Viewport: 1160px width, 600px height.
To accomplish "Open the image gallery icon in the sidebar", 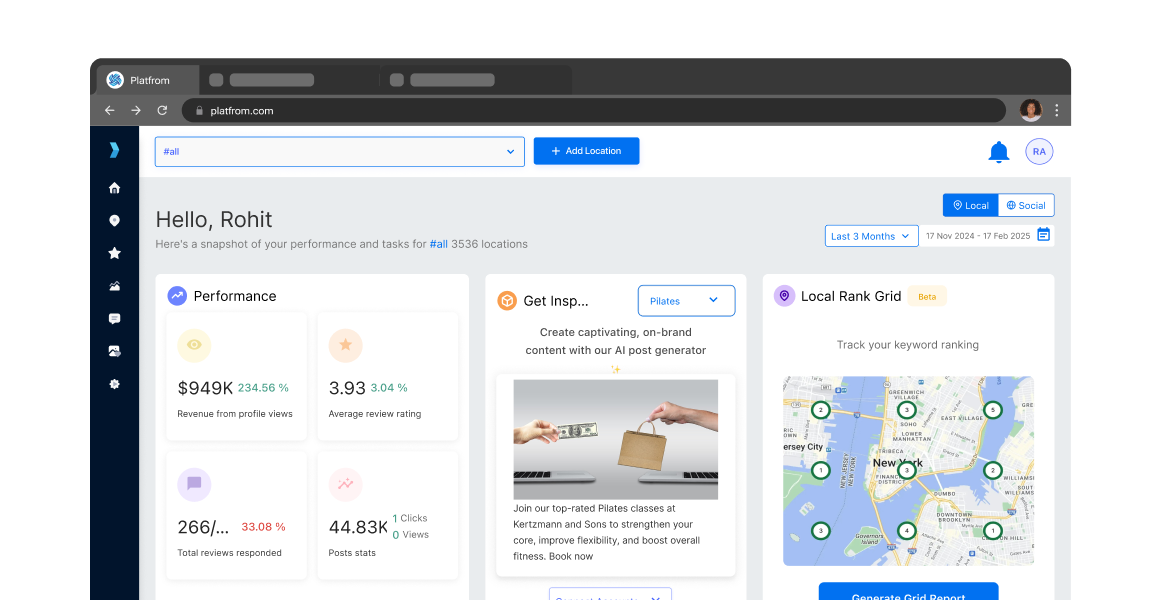I will coord(114,351).
